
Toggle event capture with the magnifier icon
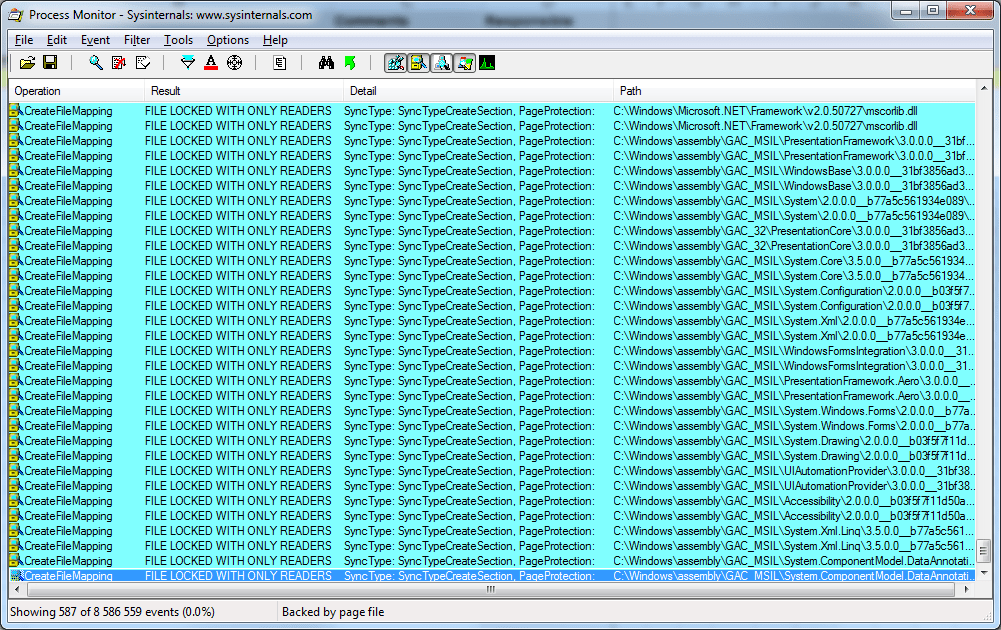[96, 63]
